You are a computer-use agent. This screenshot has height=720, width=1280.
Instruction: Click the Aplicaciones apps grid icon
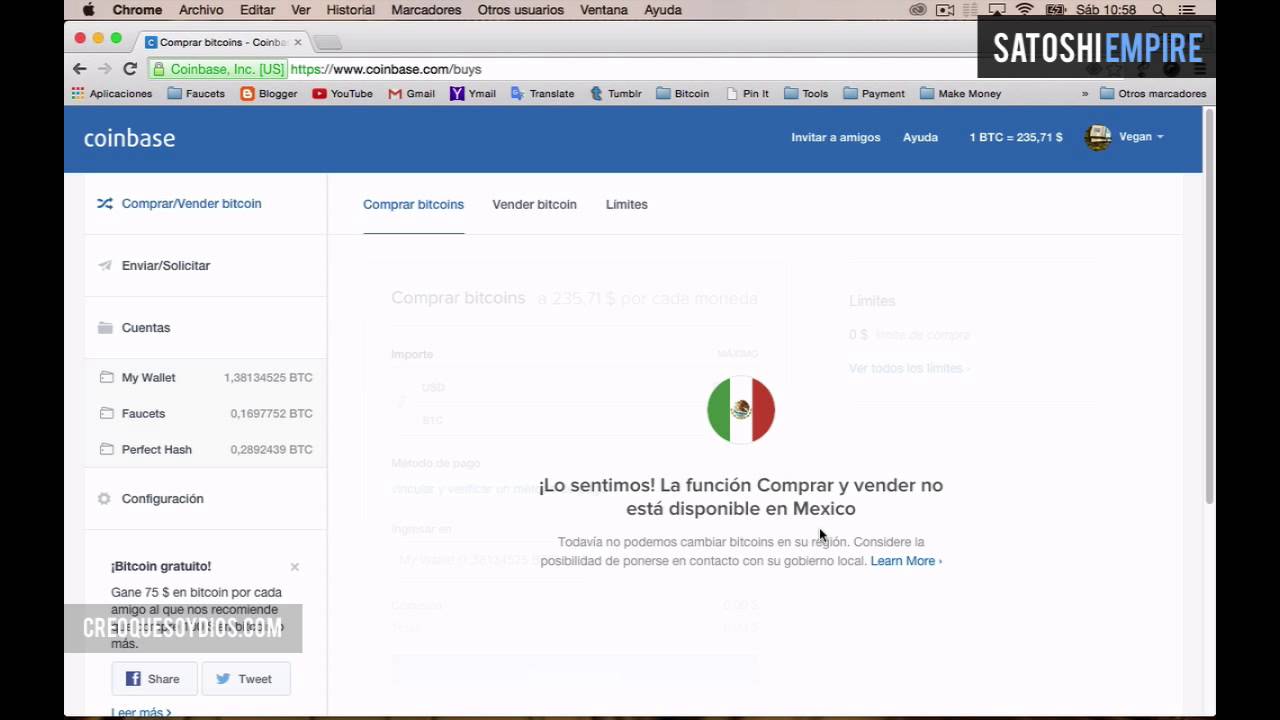click(x=78, y=93)
